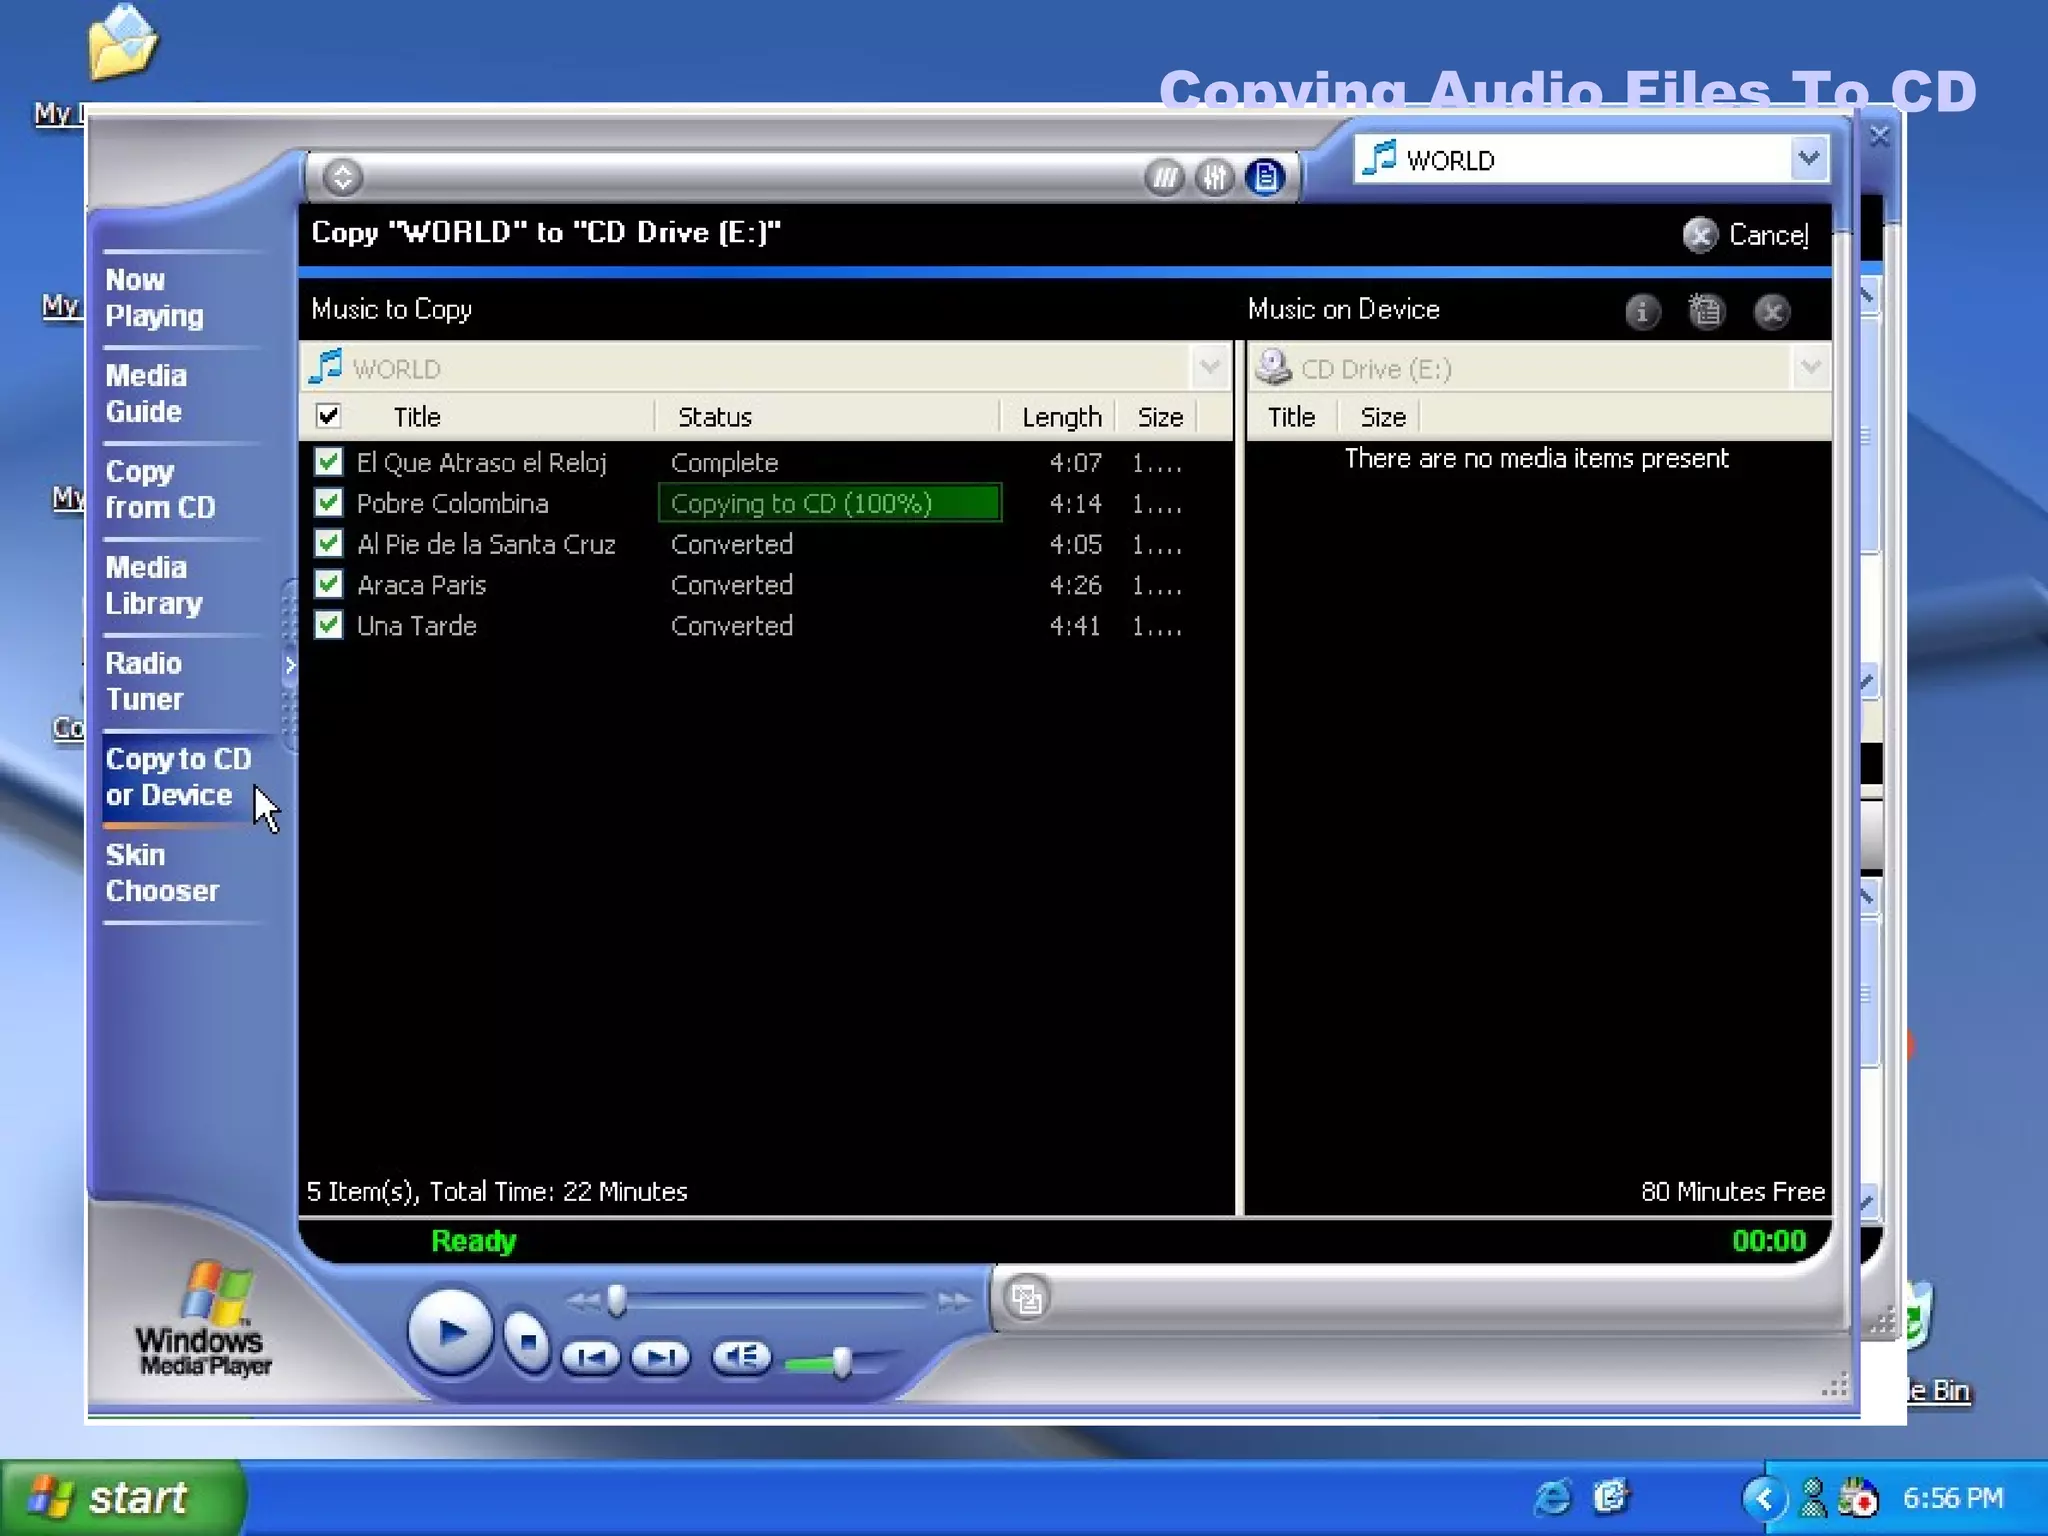This screenshot has height=1536, width=2048.
Task: Collapse the taskbar arrow beside Radio Tuner
Action: (290, 665)
